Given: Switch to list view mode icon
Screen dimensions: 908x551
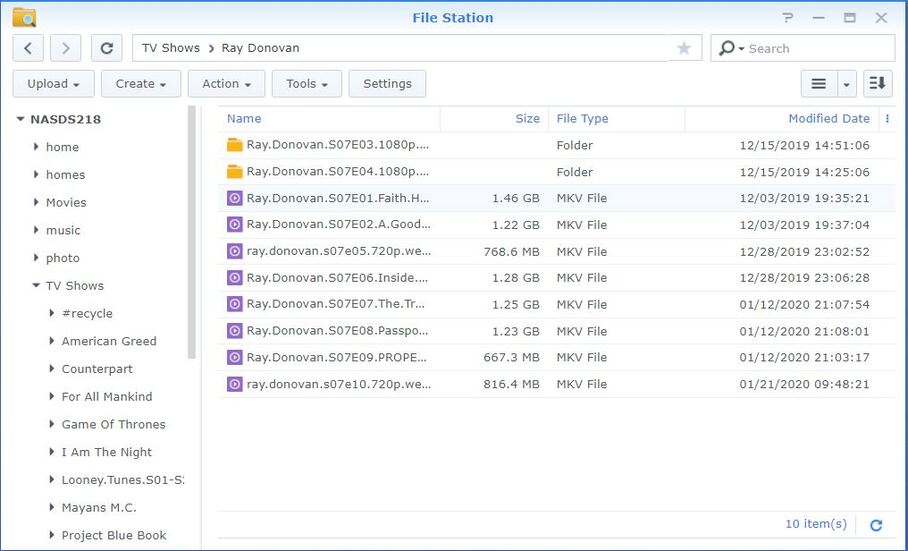Looking at the screenshot, I should click(x=819, y=84).
